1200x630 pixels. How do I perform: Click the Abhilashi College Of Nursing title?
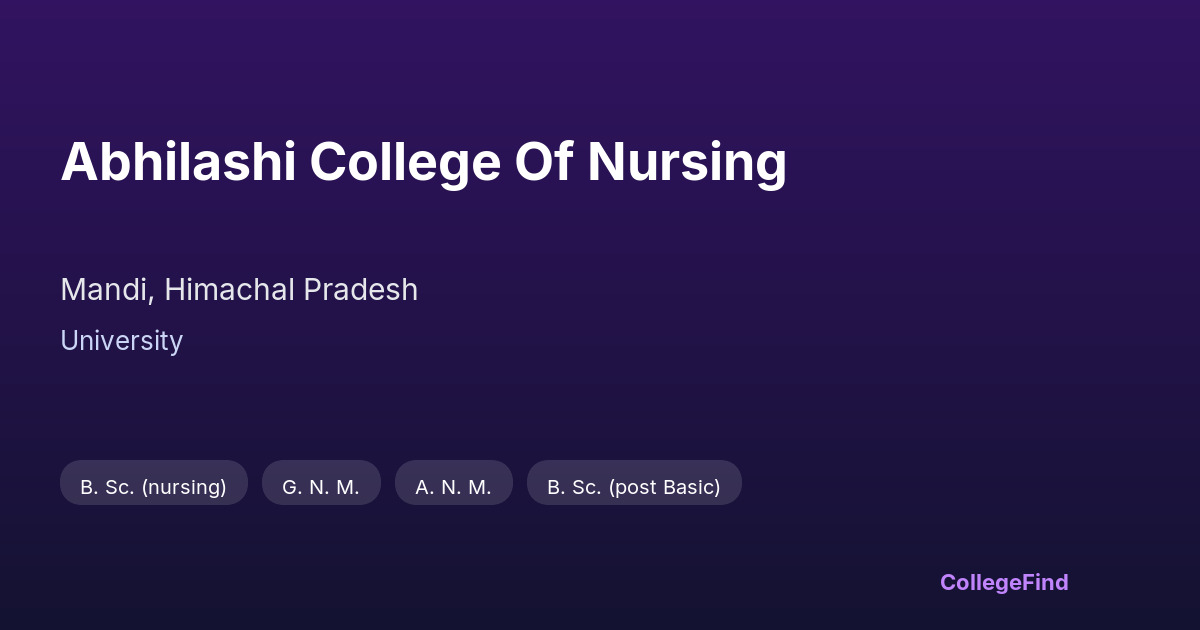(x=423, y=162)
